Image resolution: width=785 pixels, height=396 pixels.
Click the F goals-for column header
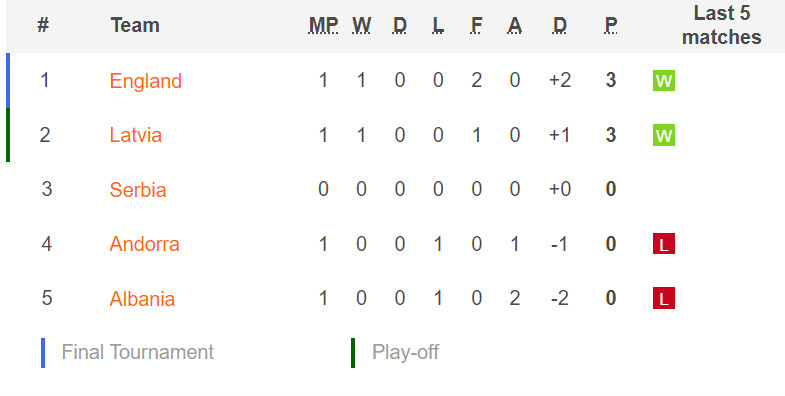(477, 25)
